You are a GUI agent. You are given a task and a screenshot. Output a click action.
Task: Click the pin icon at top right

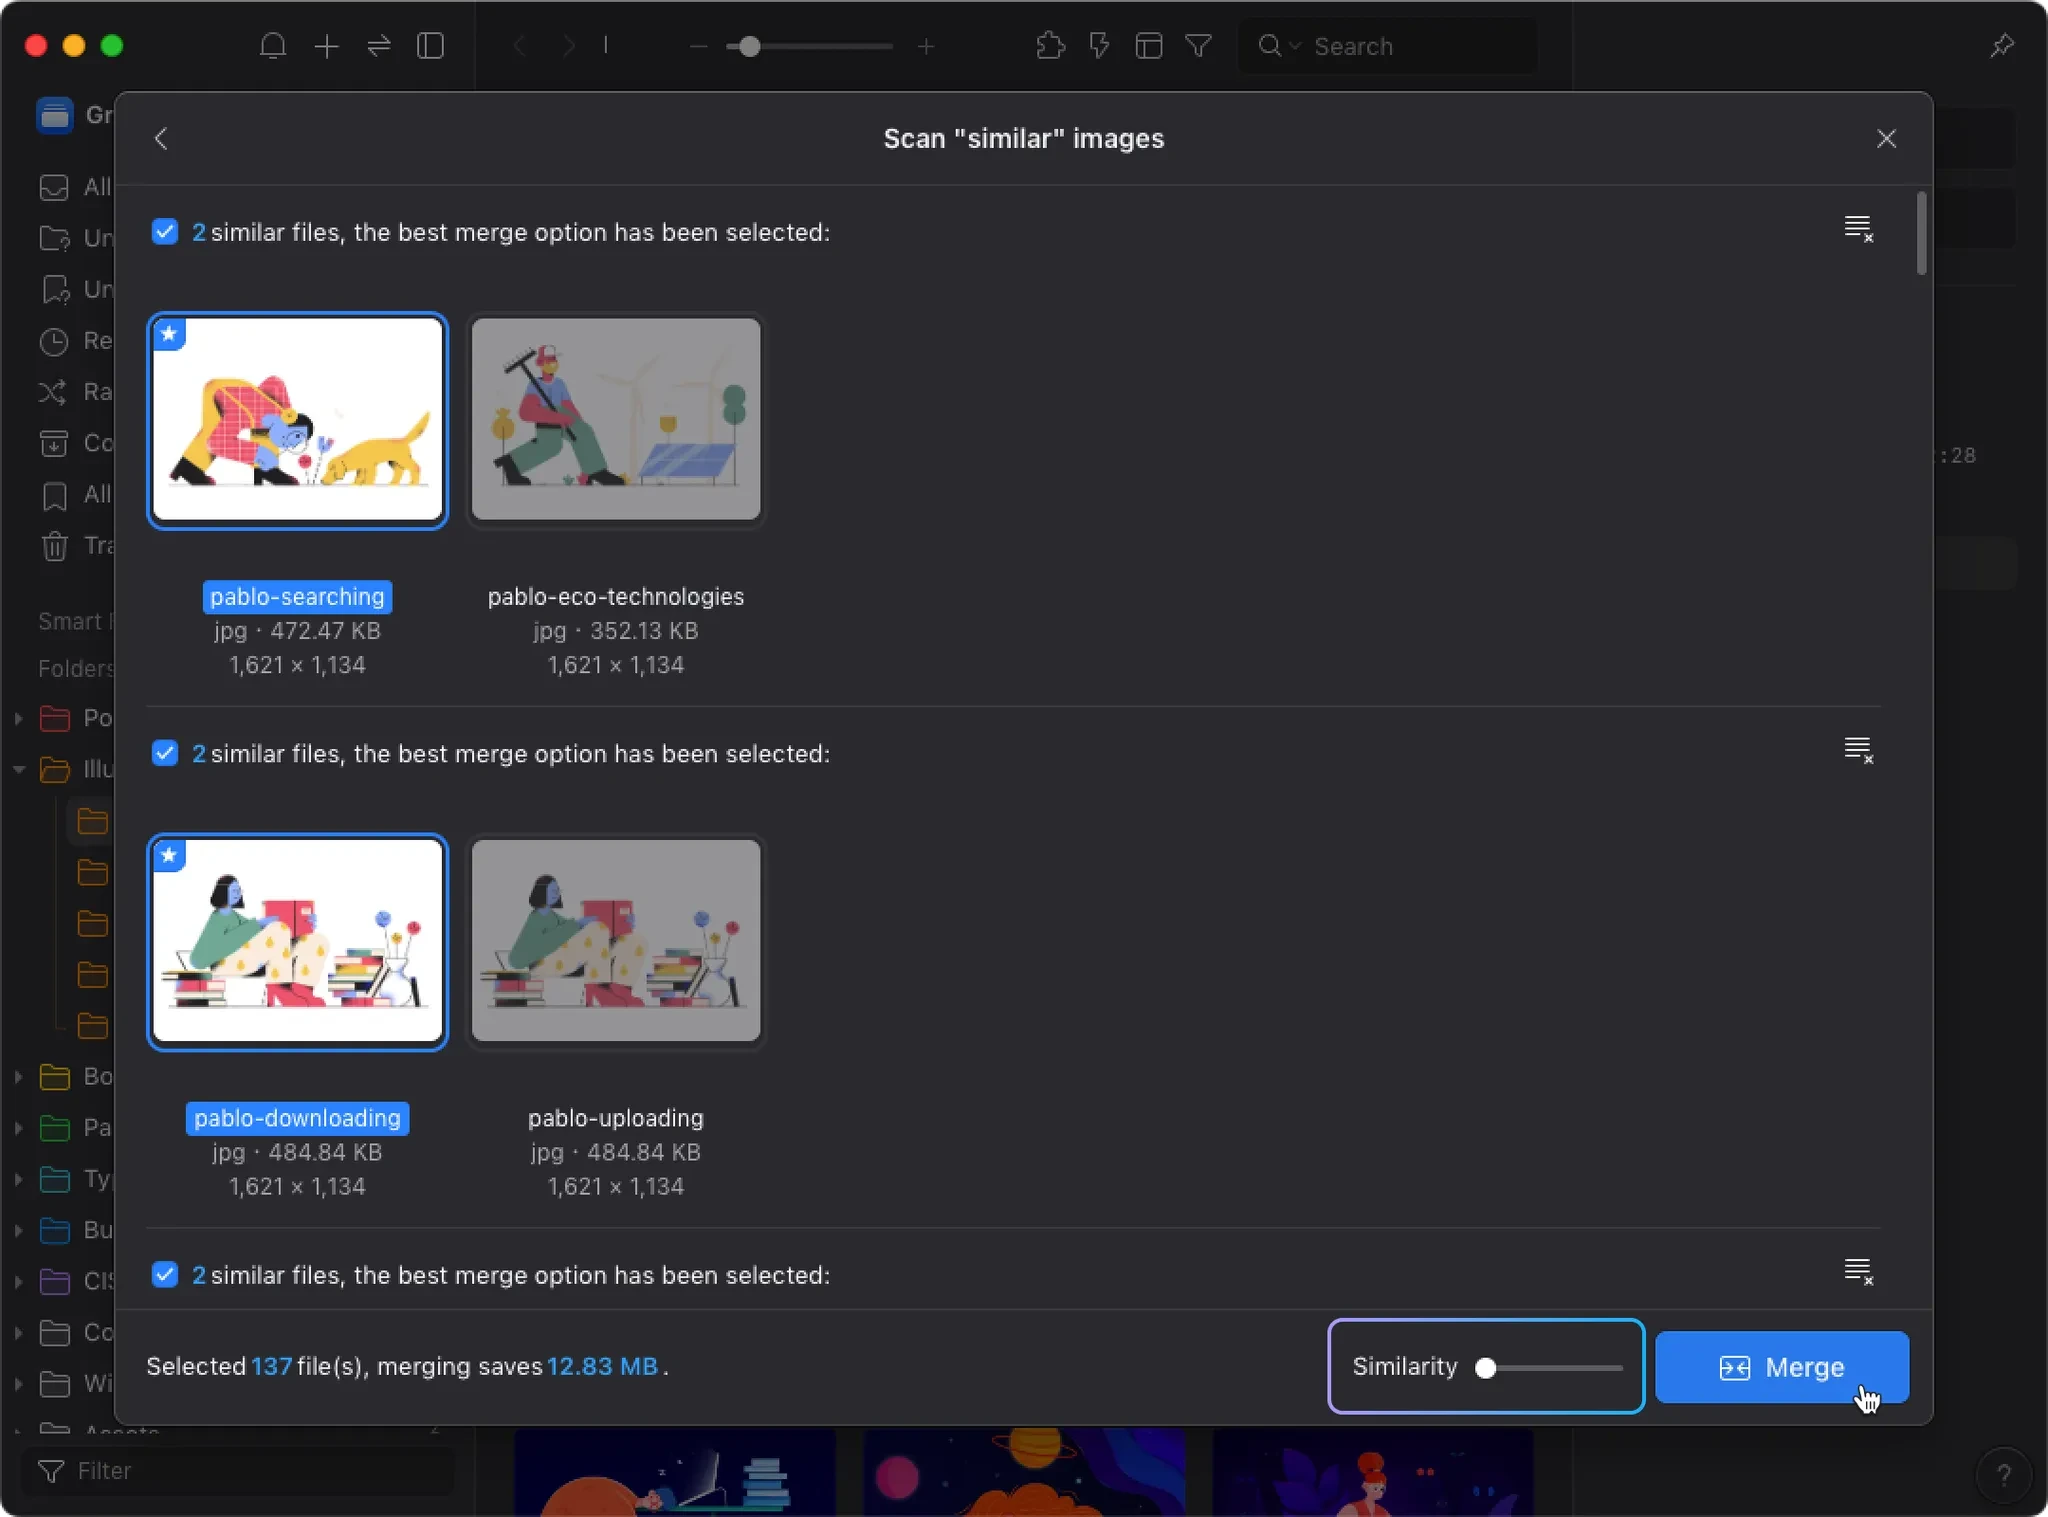coord(2001,46)
